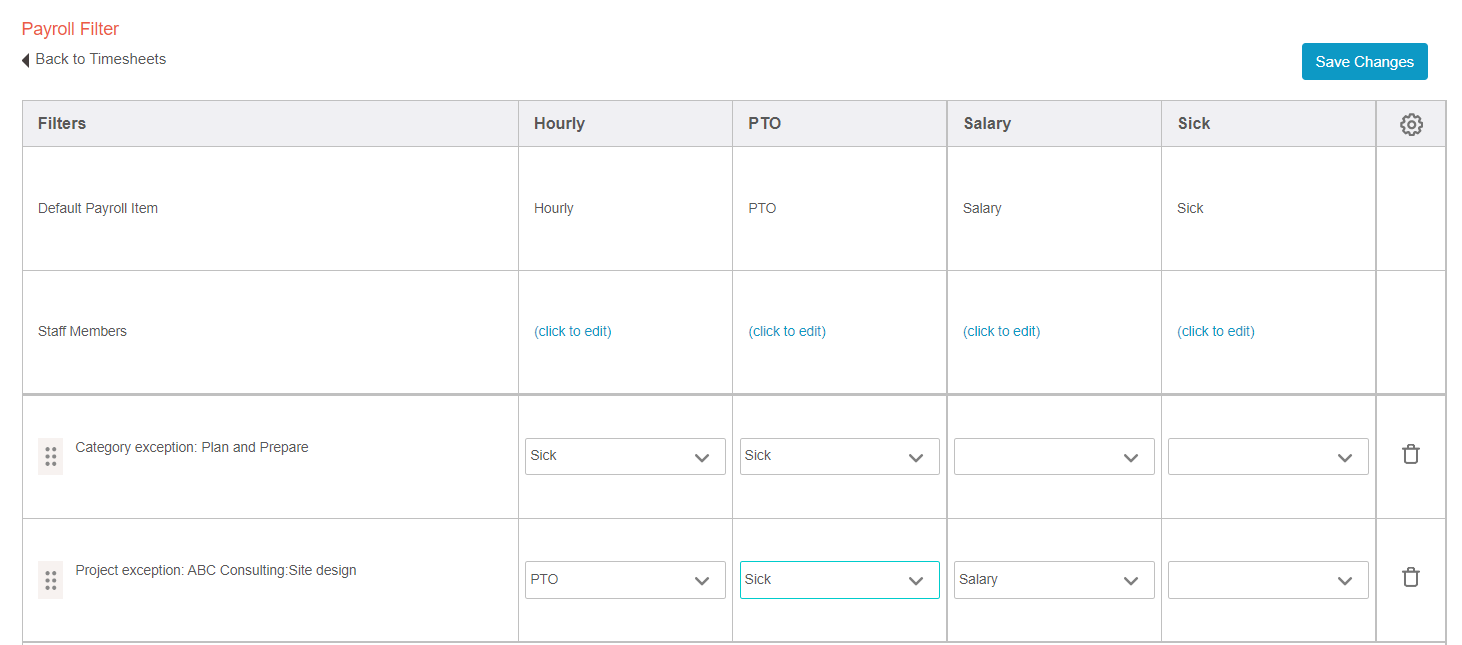The image size is (1462, 645).
Task: Click the Sick value in Default Payroll Item row
Action: 1190,209
